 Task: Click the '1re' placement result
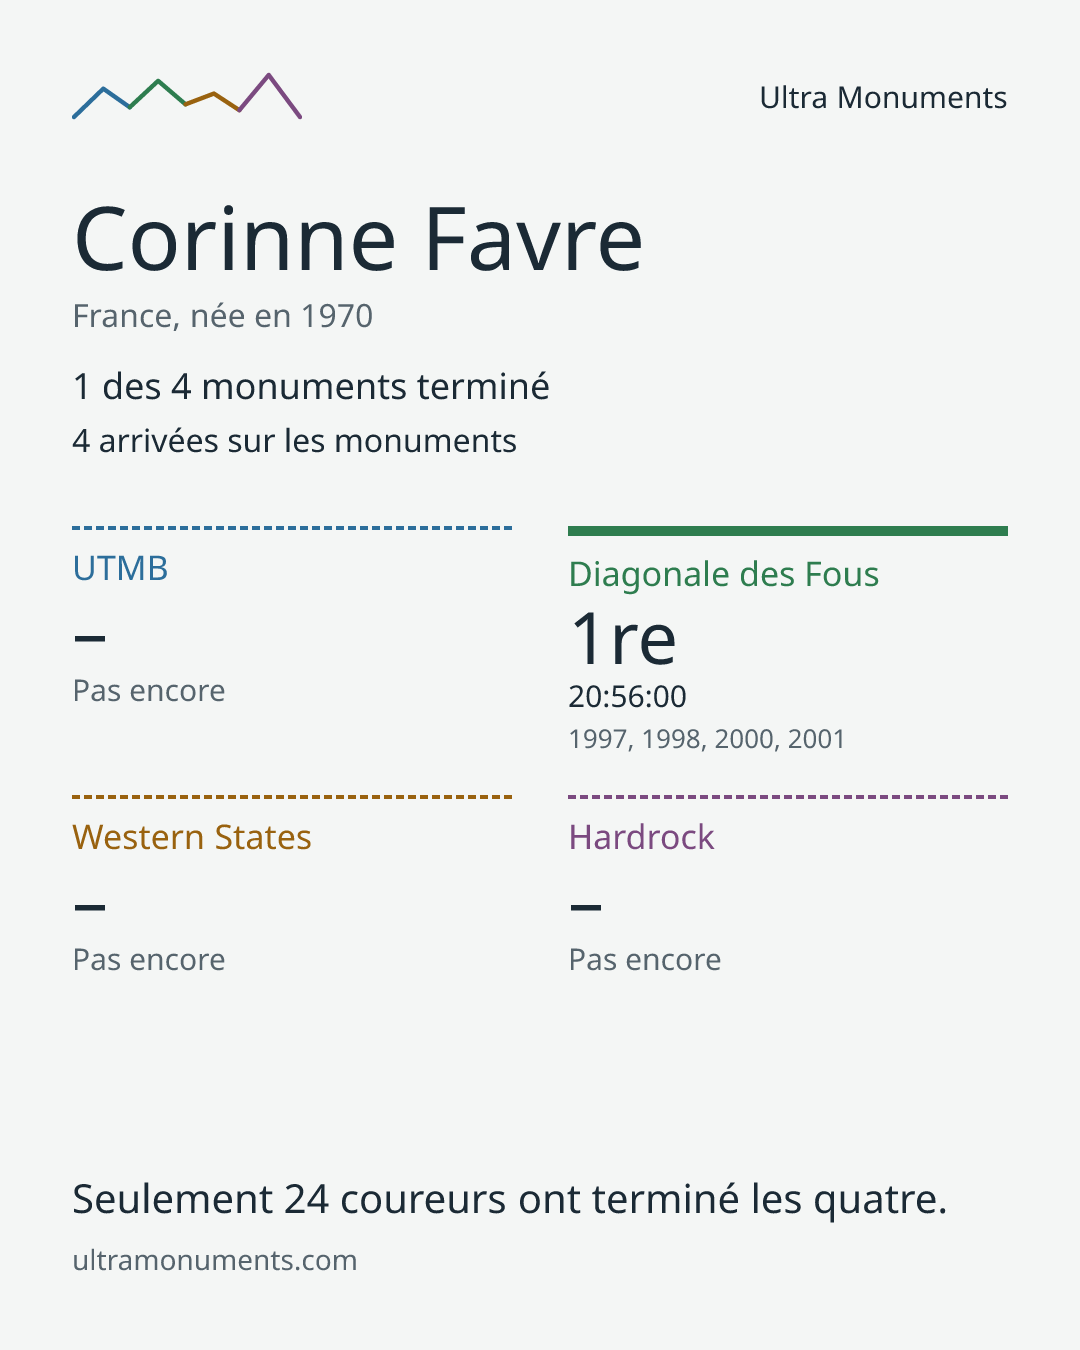pos(623,639)
